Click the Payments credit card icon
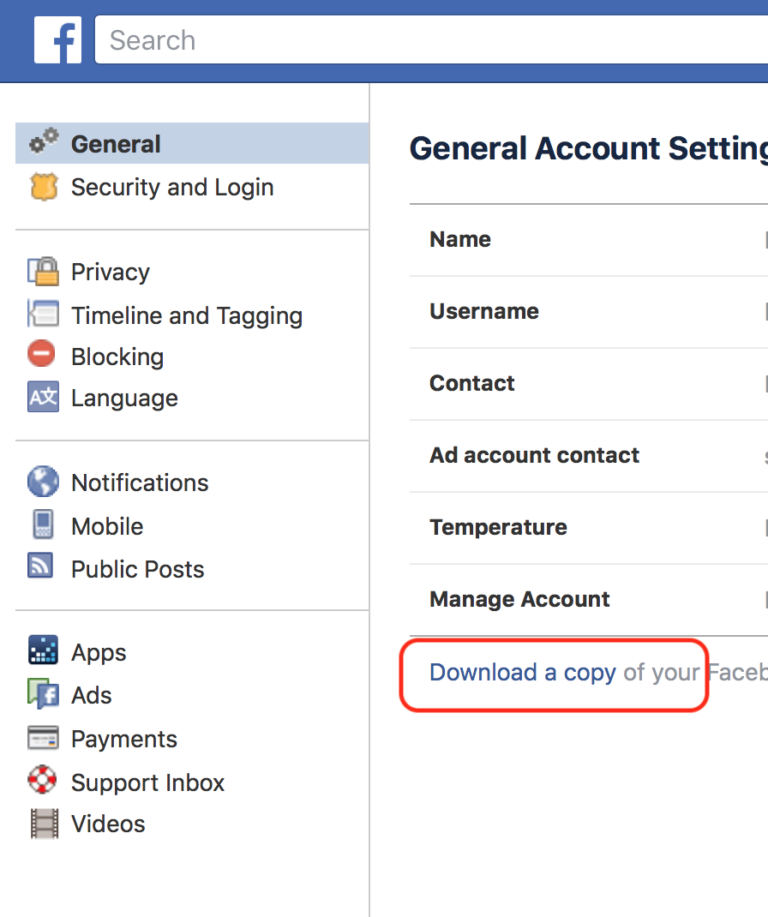The height and width of the screenshot is (917, 768). (x=43, y=737)
